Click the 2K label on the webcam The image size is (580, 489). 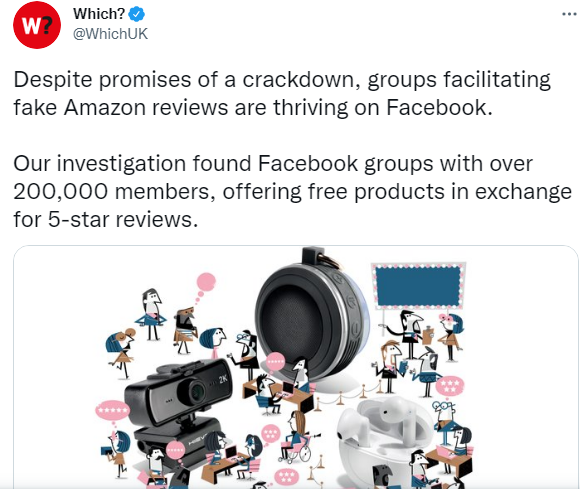pyautogui.click(x=223, y=379)
